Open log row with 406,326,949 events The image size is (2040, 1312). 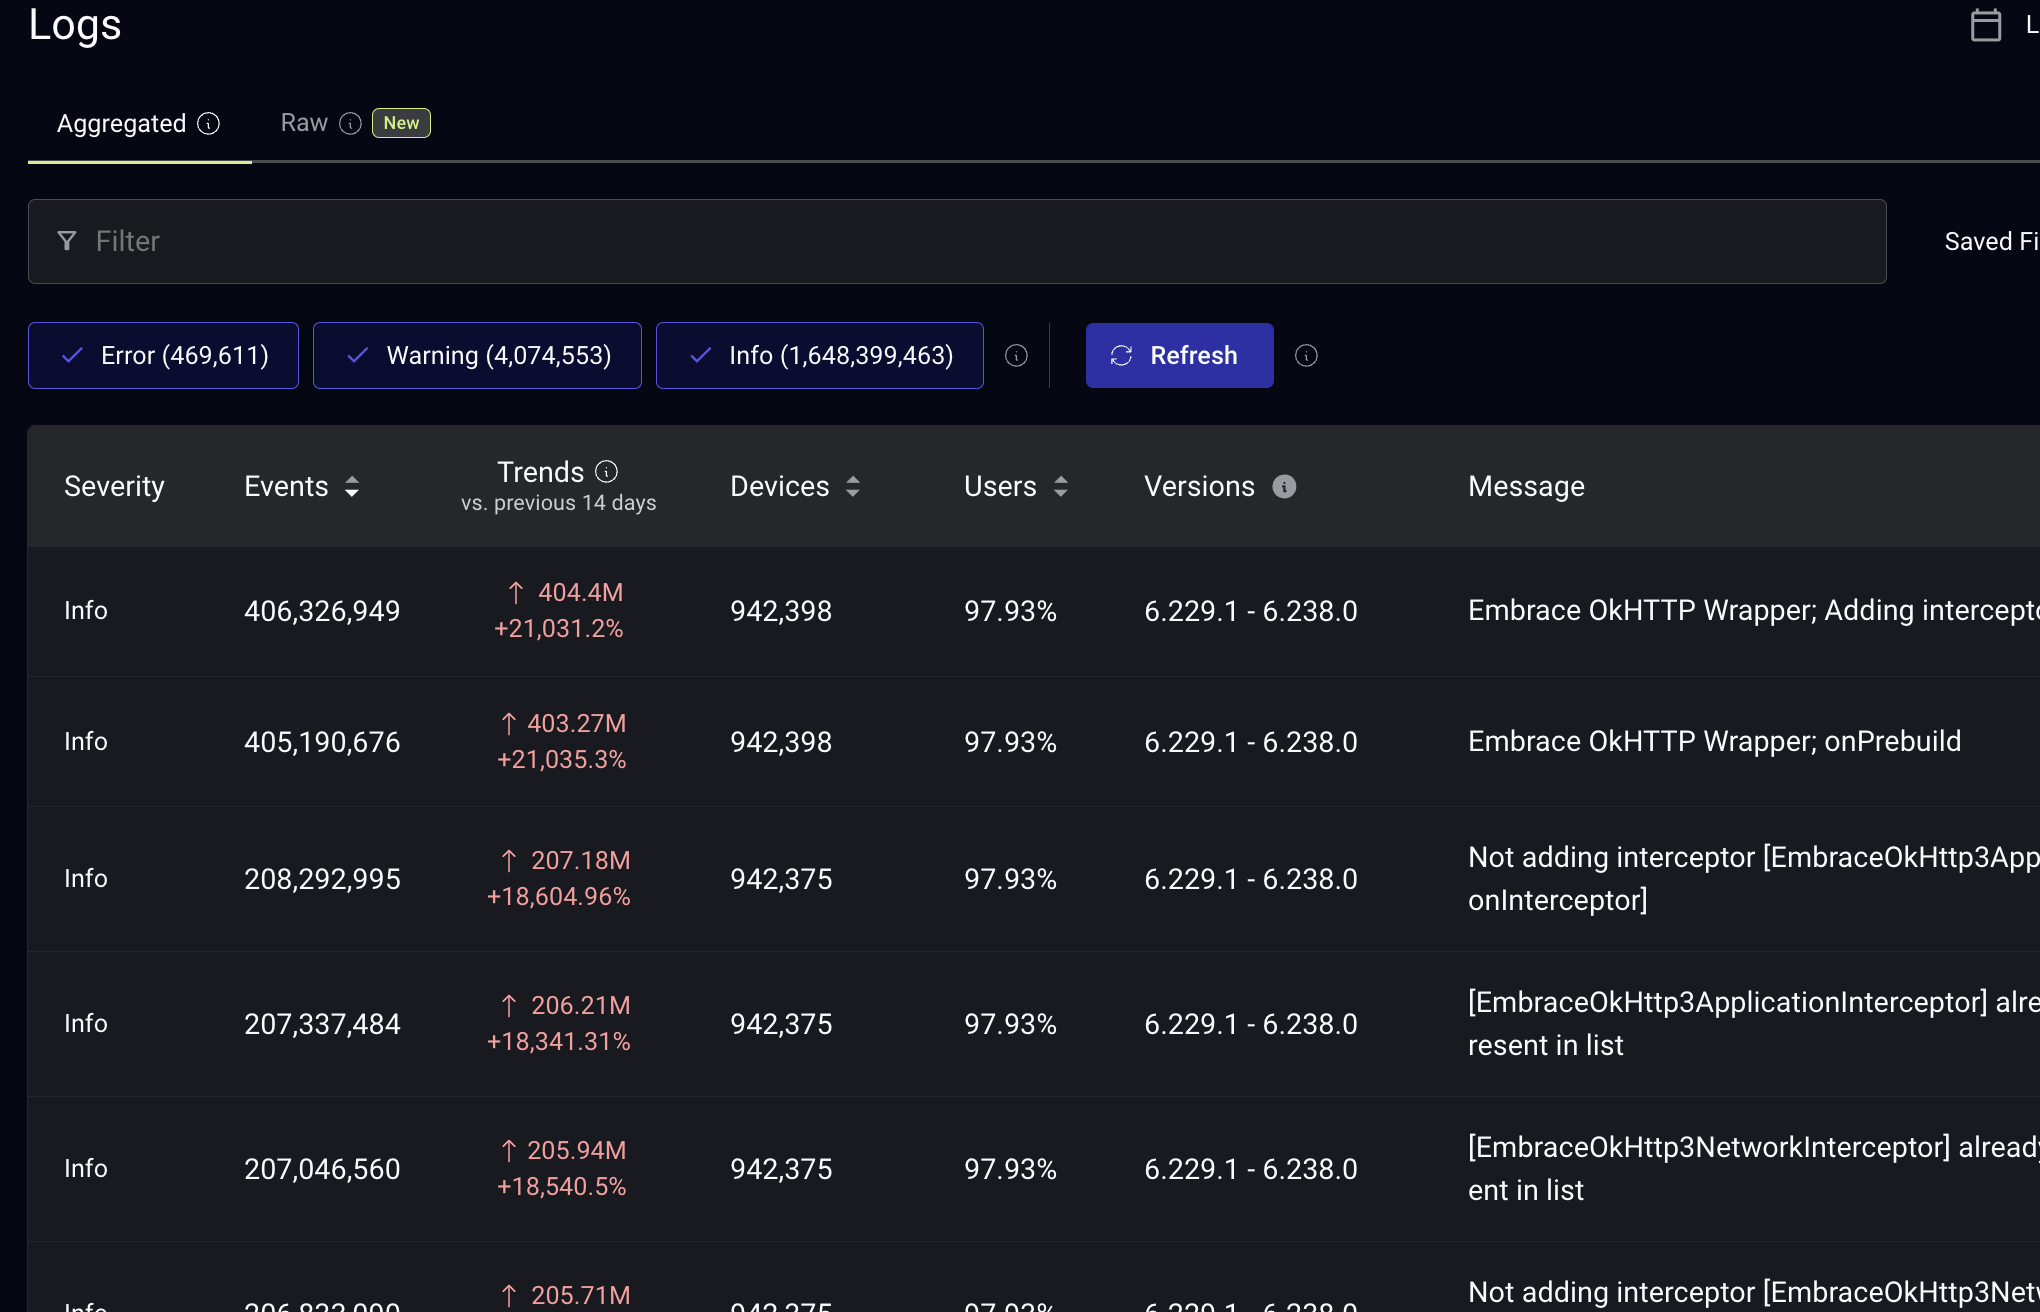coord(1033,611)
